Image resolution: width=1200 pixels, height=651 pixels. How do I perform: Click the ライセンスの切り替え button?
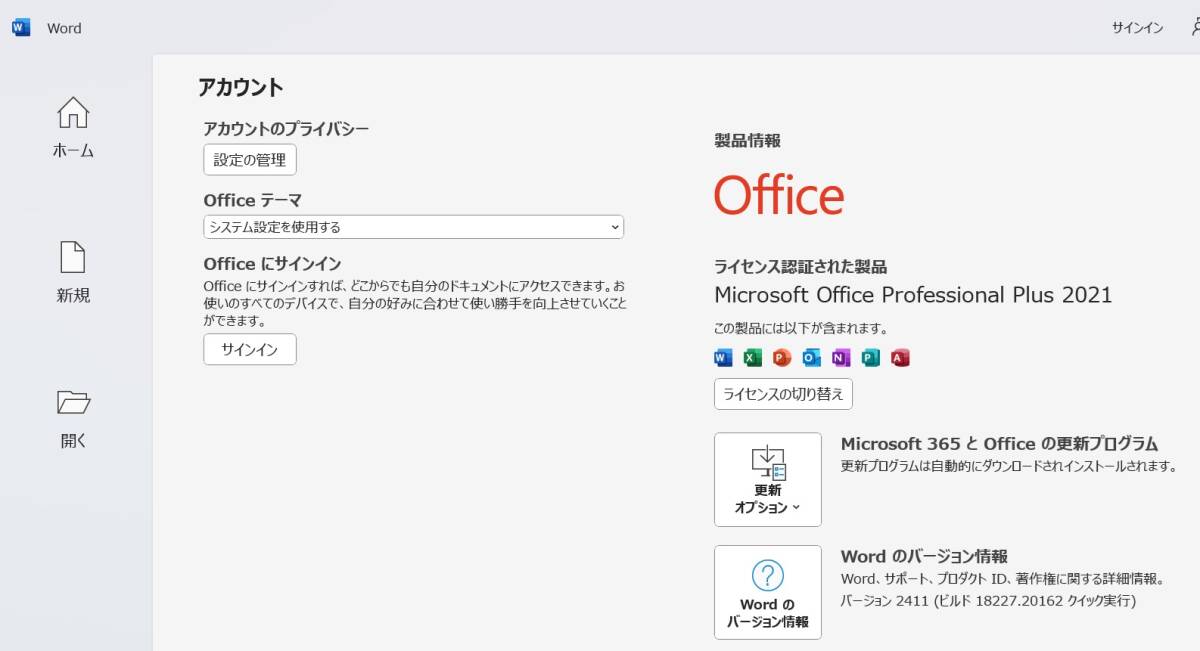(x=783, y=394)
